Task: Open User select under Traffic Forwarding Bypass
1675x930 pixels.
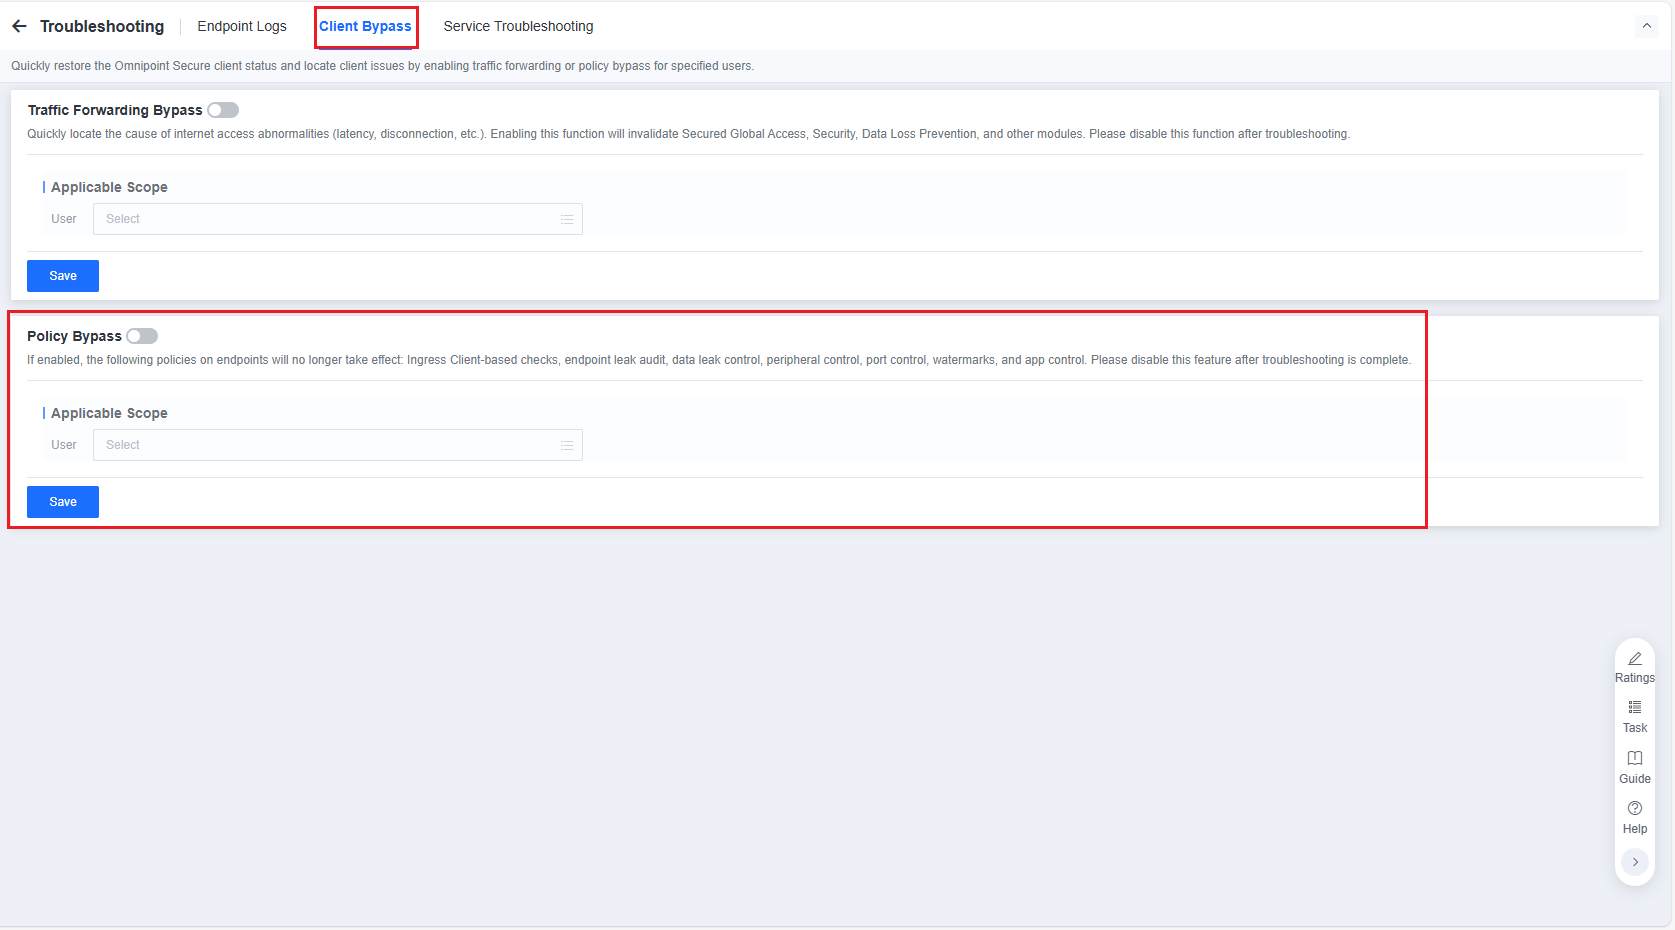Action: coord(338,219)
